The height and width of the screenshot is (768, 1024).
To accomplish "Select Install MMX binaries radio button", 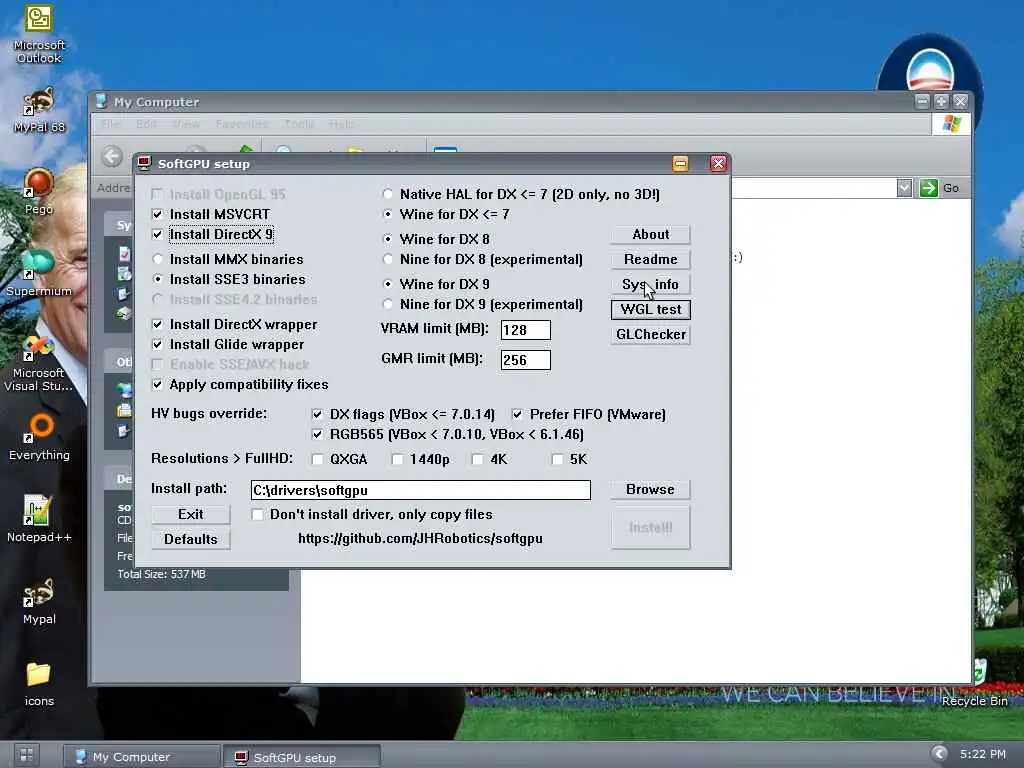I will point(157,259).
